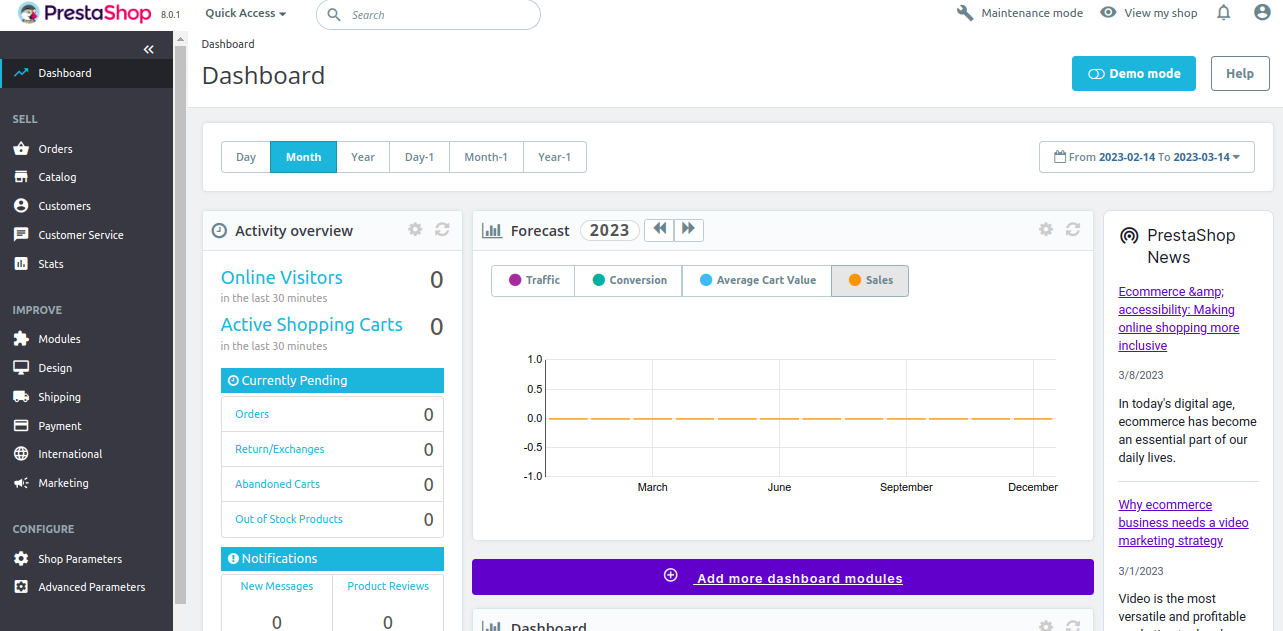Open the Abandoned Carts link
Viewport: 1283px width, 631px height.
(x=277, y=484)
